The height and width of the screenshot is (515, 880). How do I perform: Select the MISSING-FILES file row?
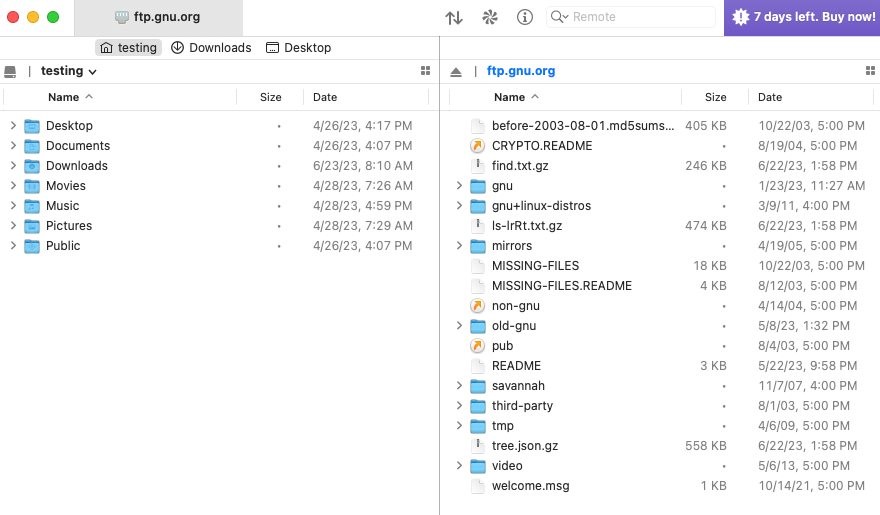point(661,266)
